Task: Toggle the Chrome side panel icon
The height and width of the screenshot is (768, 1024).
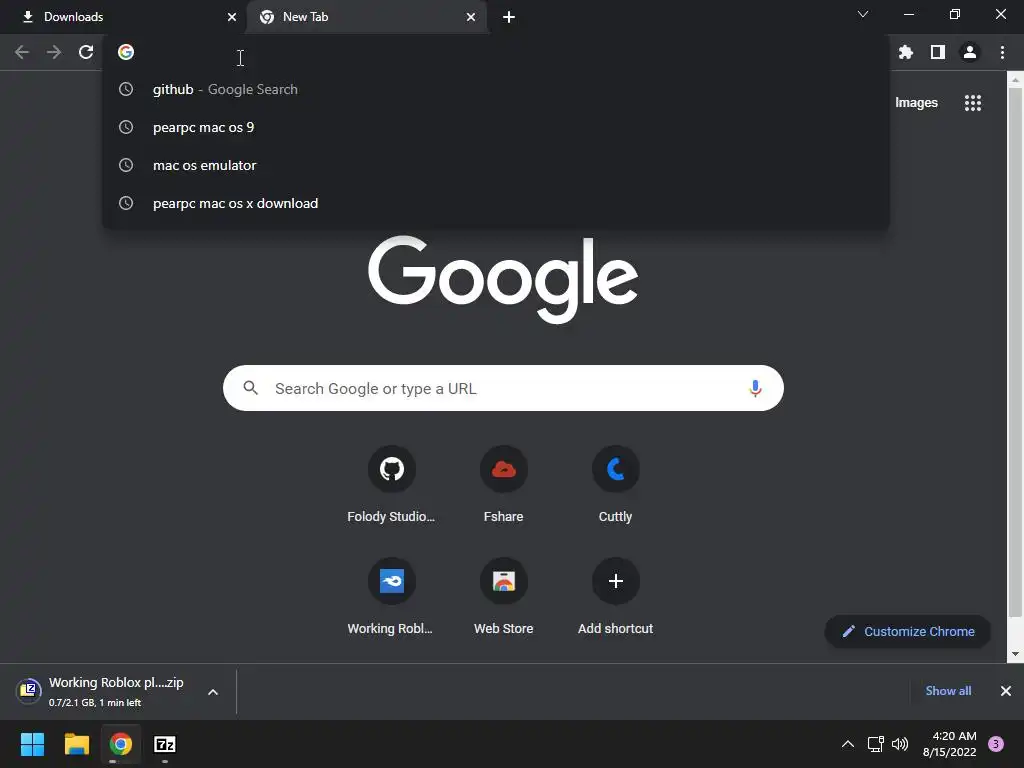Action: pos(938,52)
